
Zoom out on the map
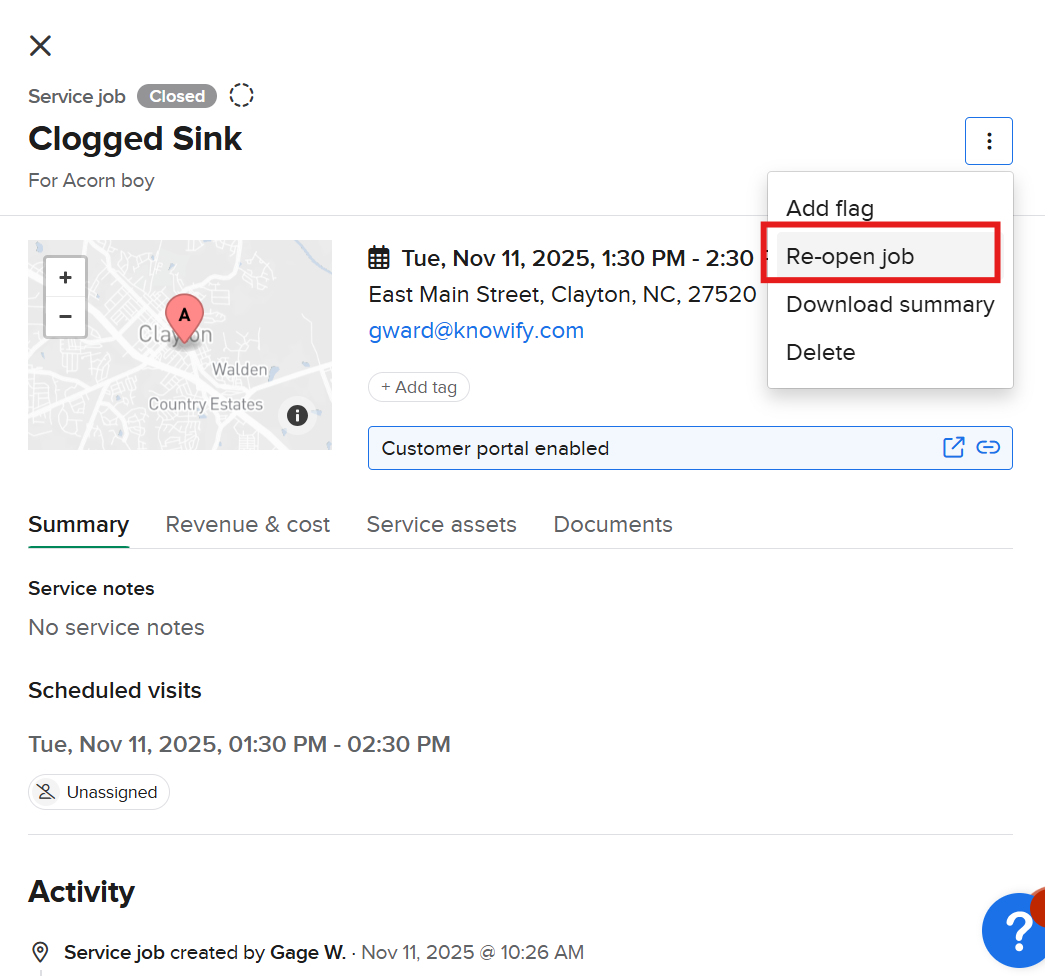66,316
